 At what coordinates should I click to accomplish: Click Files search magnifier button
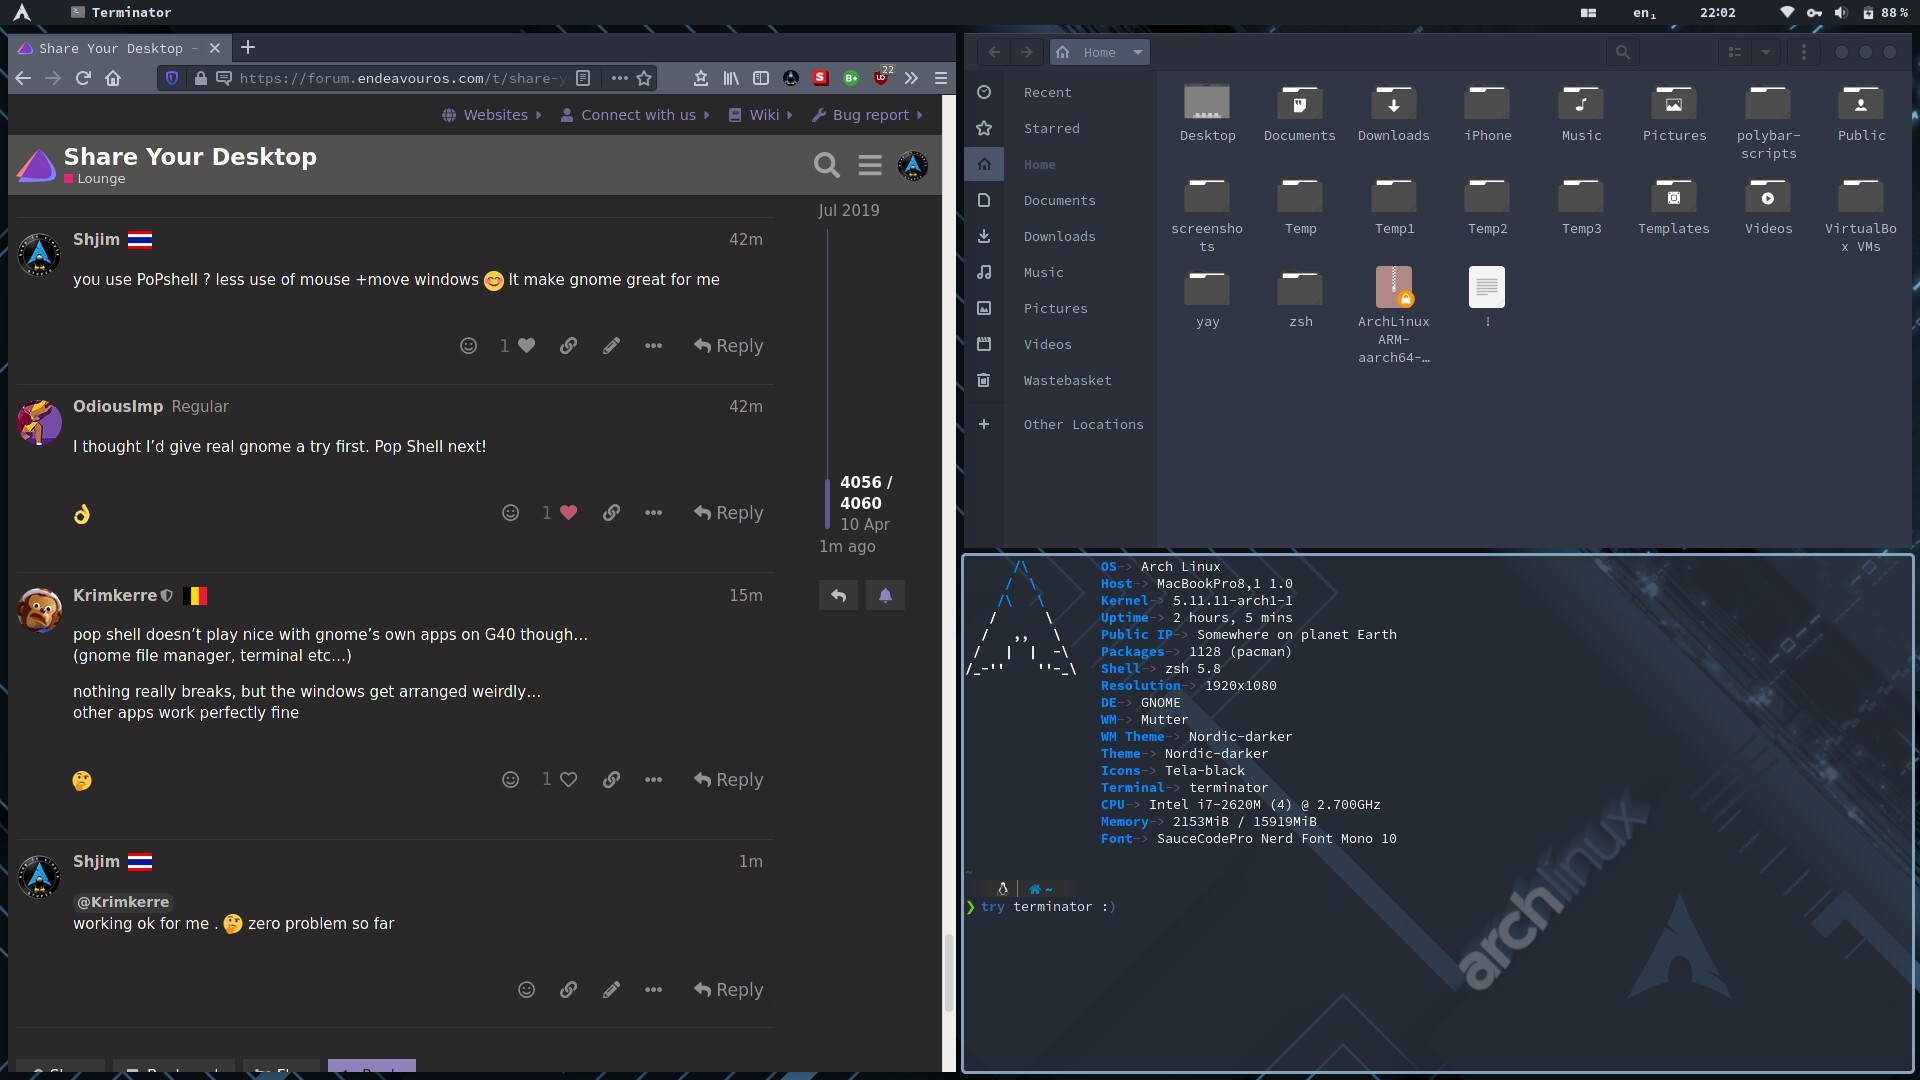point(1623,52)
